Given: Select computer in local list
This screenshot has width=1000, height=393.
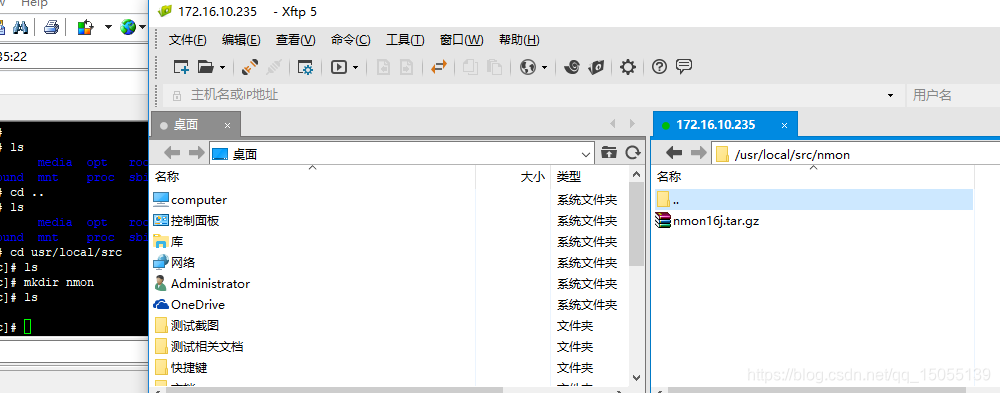Looking at the screenshot, I should tap(199, 200).
